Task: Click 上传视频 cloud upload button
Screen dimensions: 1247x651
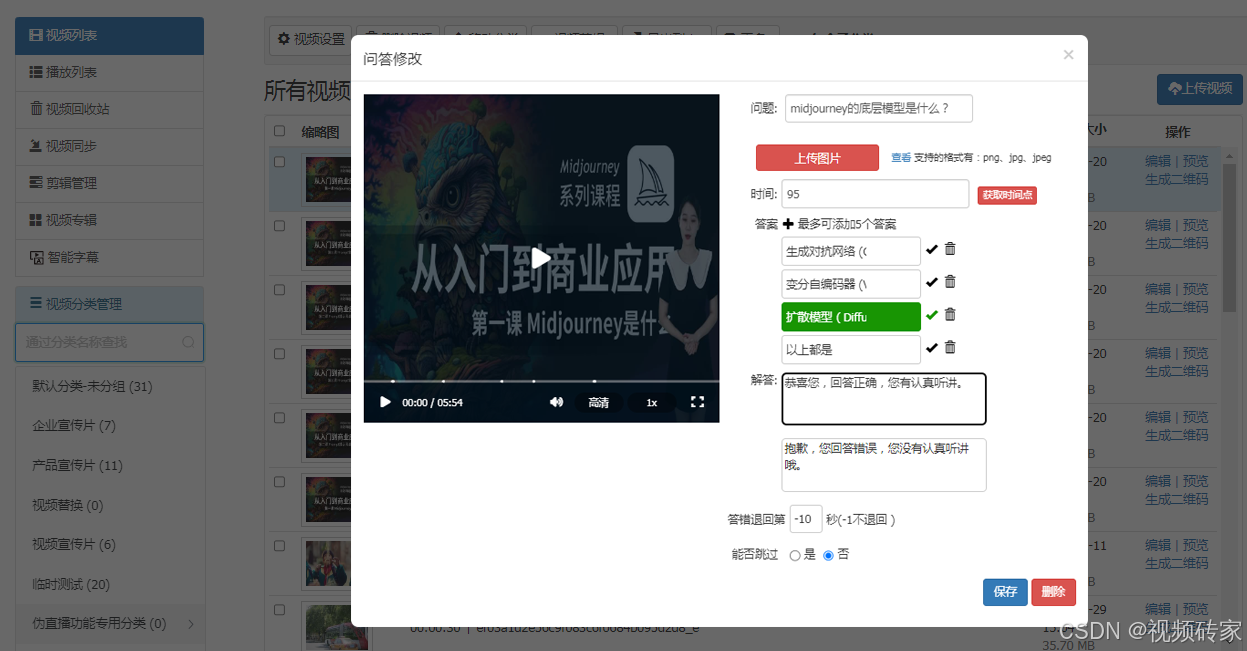Action: click(1199, 88)
